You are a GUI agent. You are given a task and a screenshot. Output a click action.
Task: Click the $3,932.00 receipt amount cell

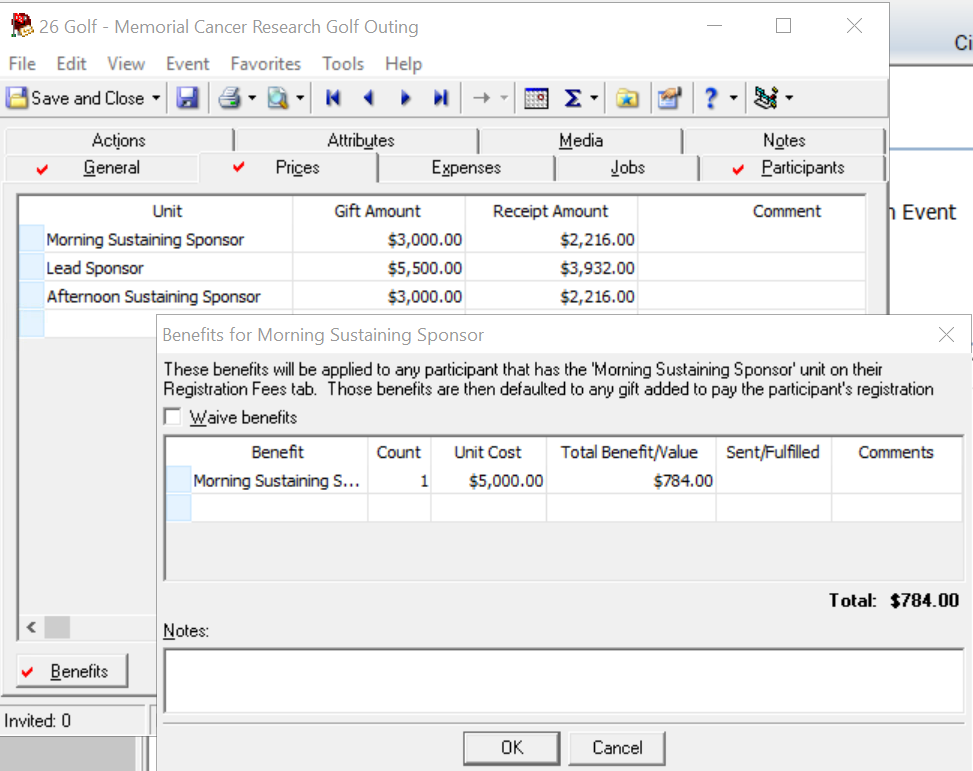coord(552,268)
